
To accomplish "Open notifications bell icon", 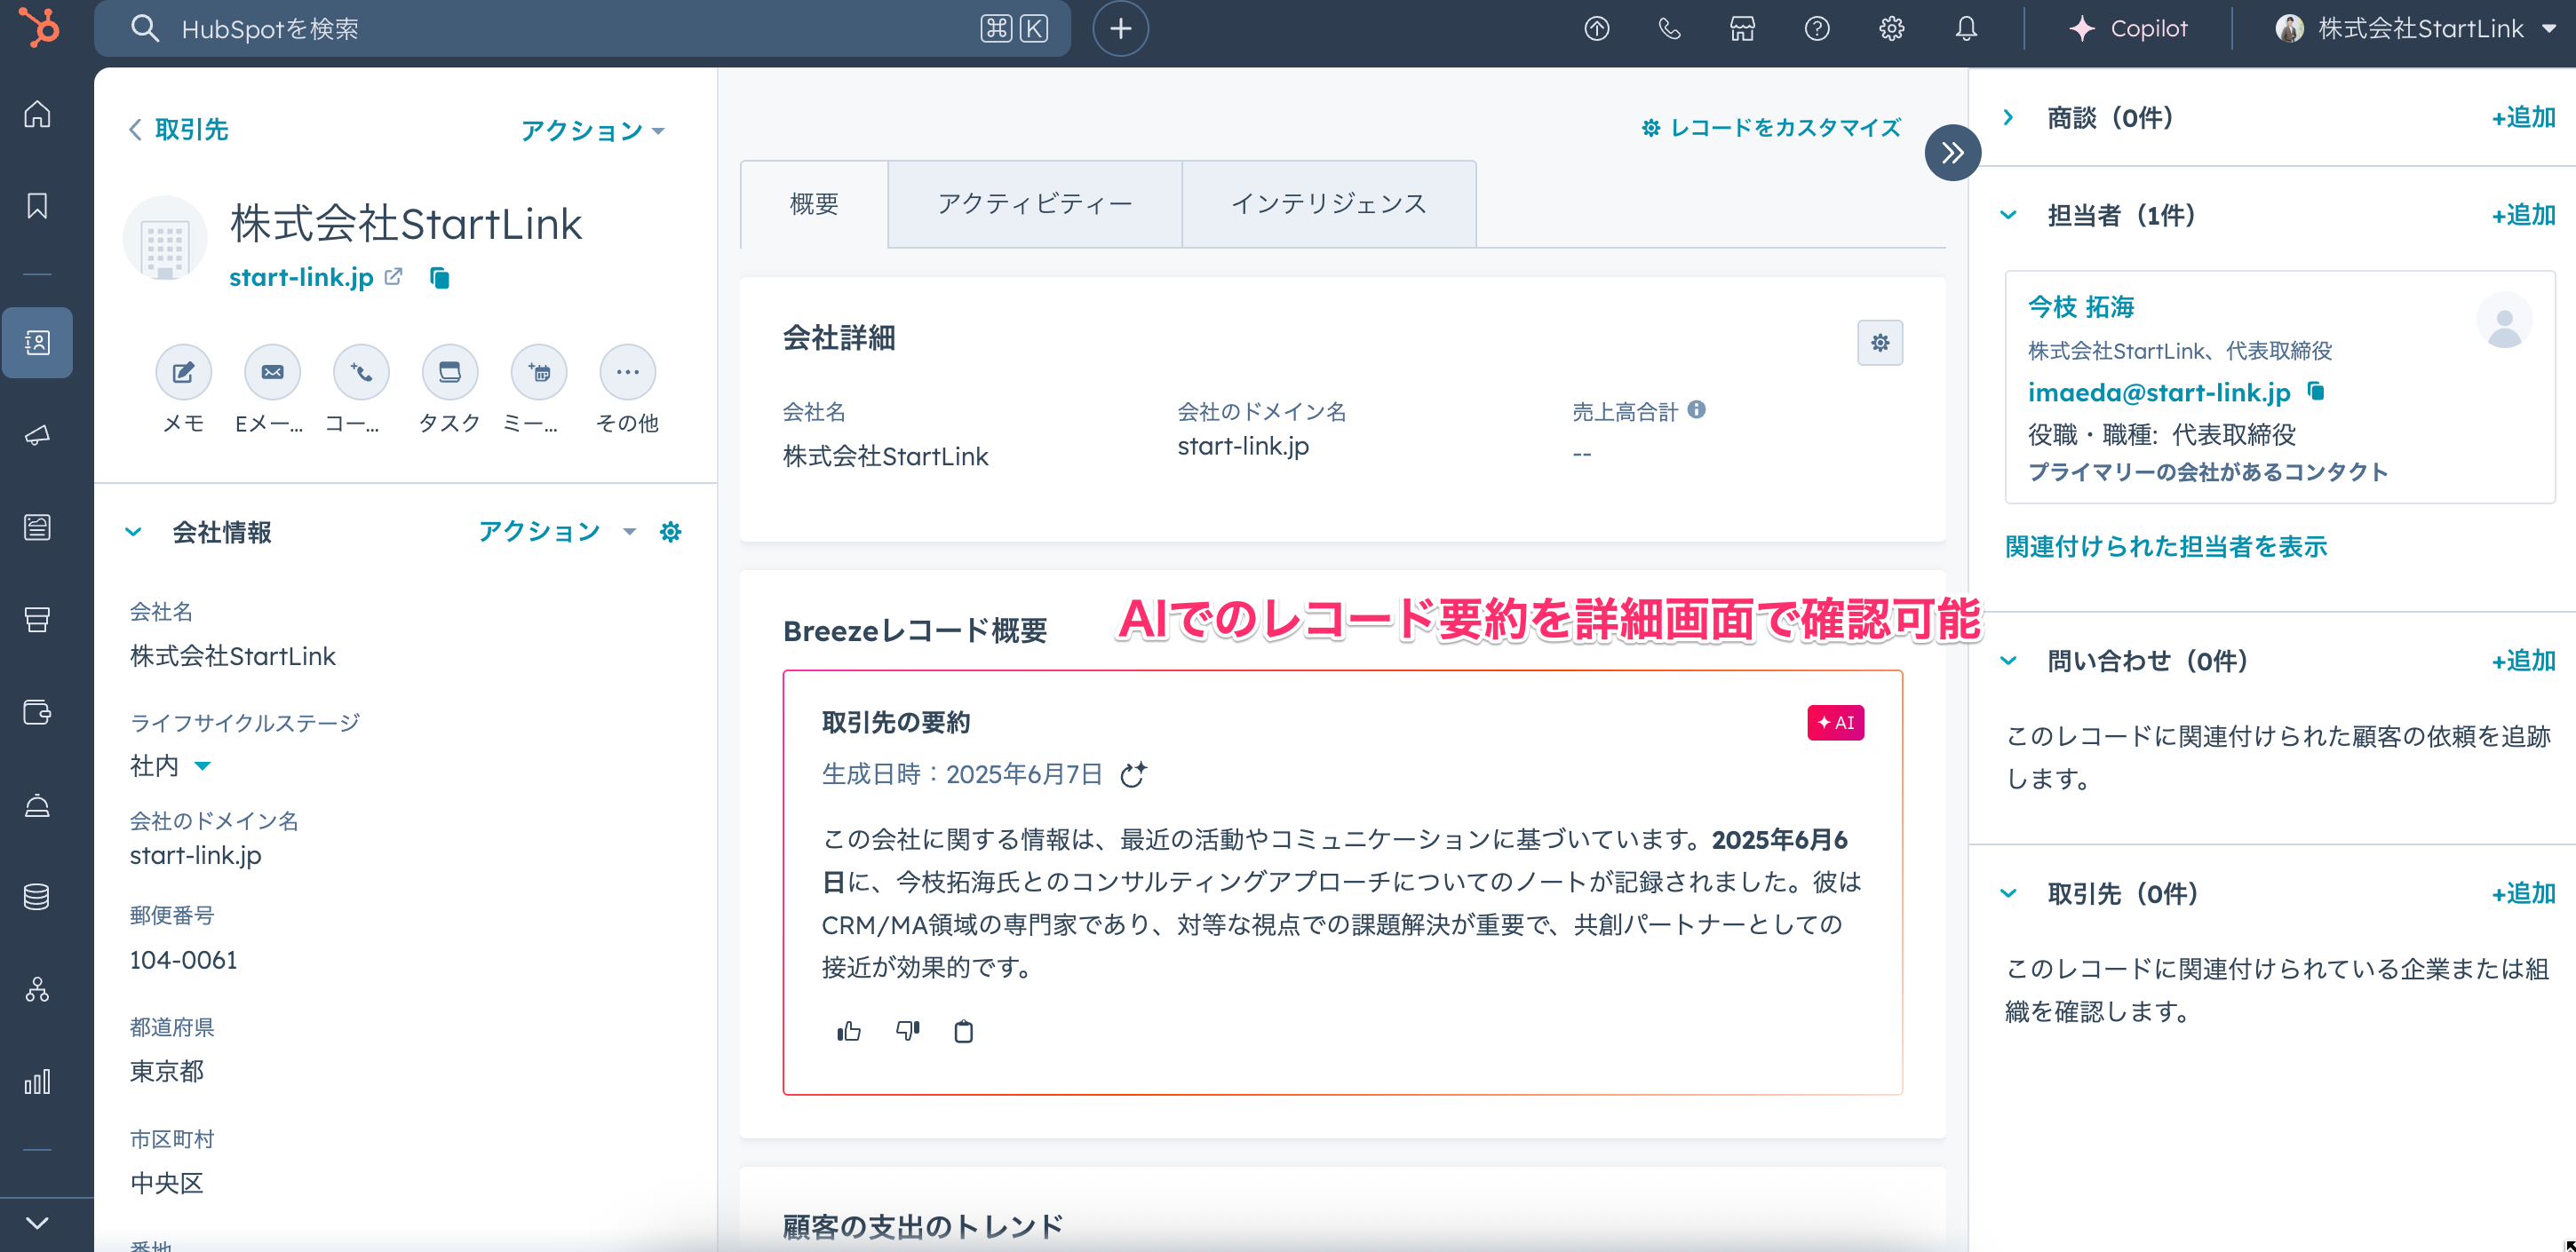I will [x=1966, y=29].
